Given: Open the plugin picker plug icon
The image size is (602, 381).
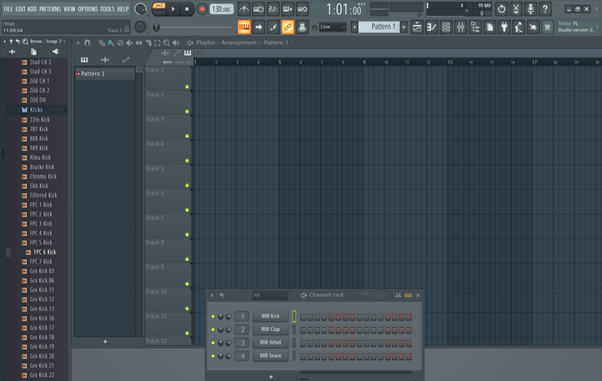Looking at the screenshot, I should point(504,27).
